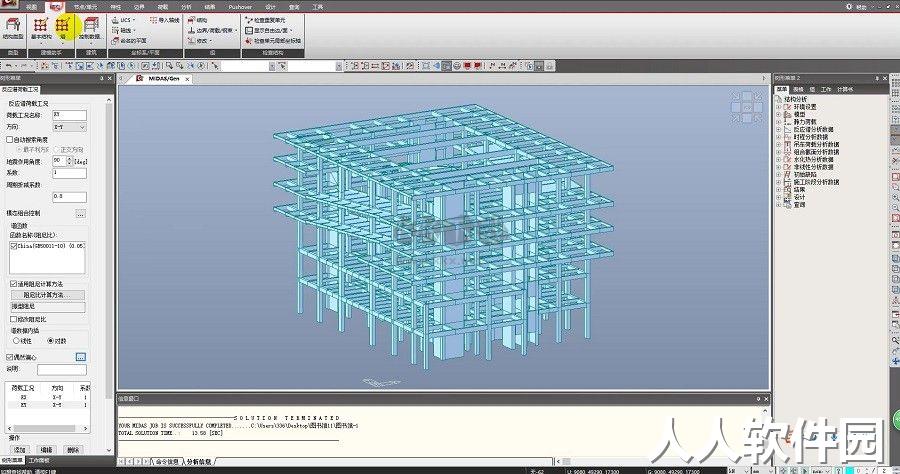900x474 pixels.
Task: Click the 阻尼比计算方法... button
Action: point(48,295)
